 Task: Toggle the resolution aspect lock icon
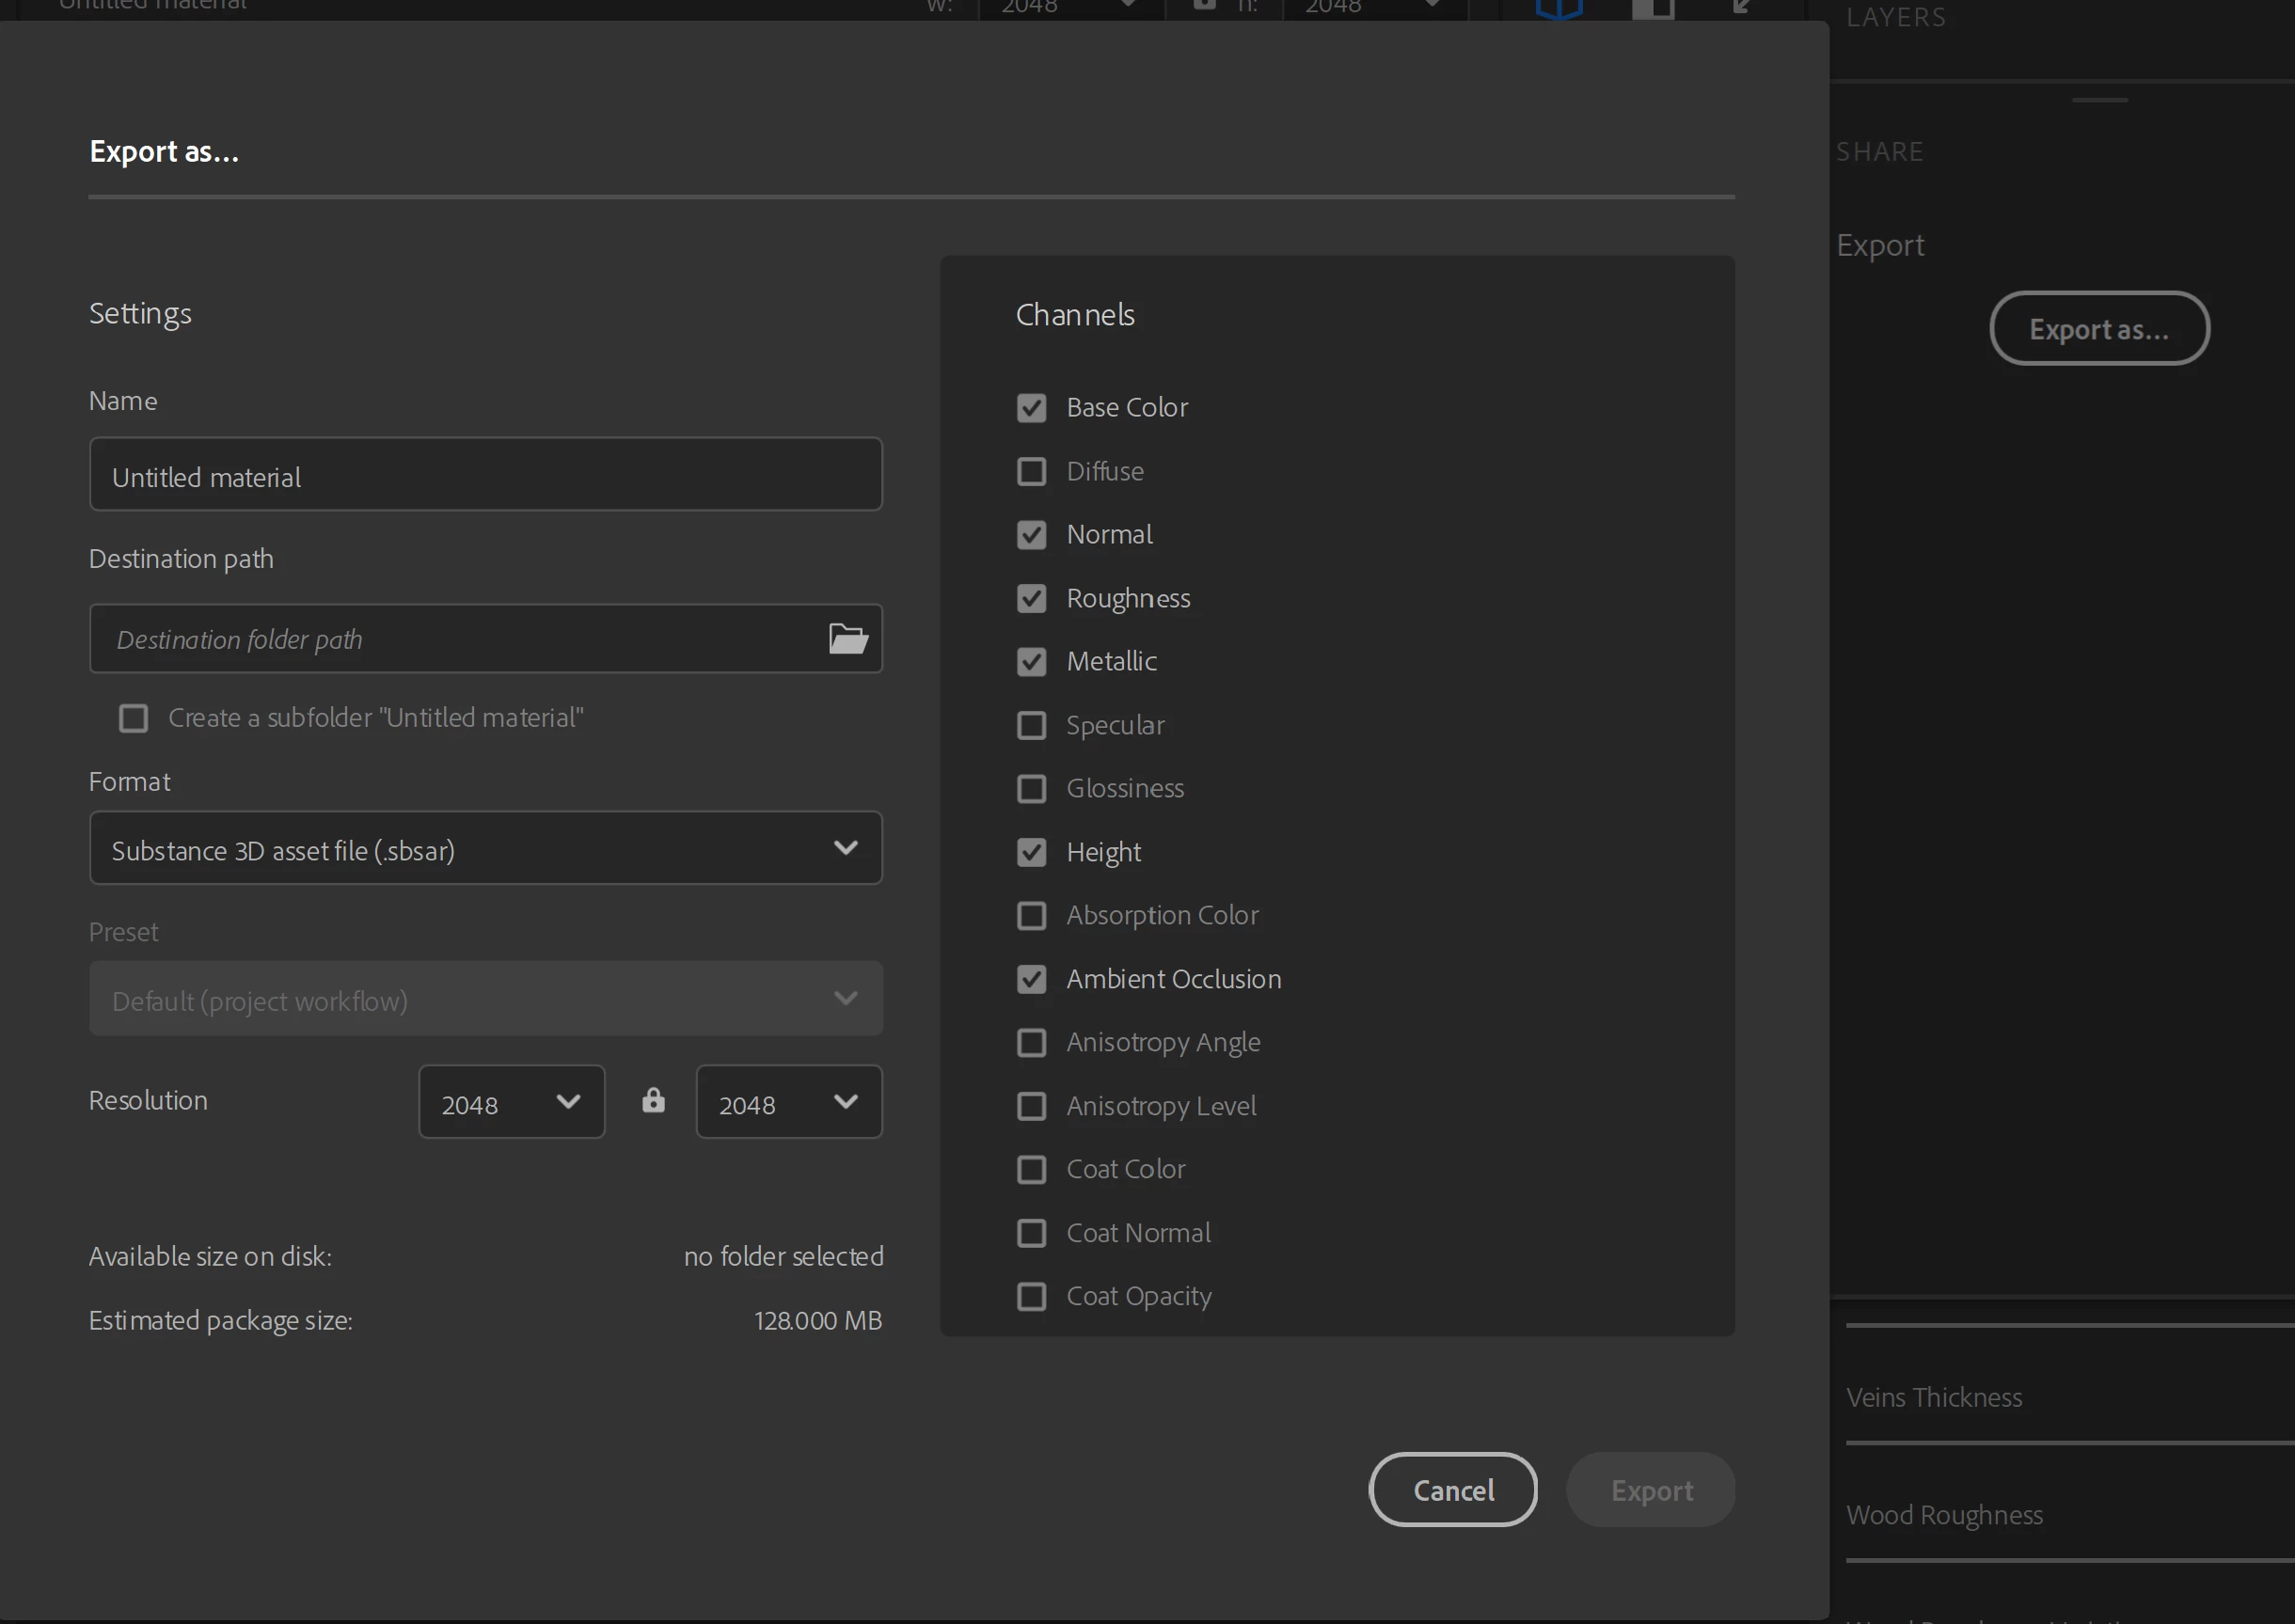click(x=653, y=1101)
